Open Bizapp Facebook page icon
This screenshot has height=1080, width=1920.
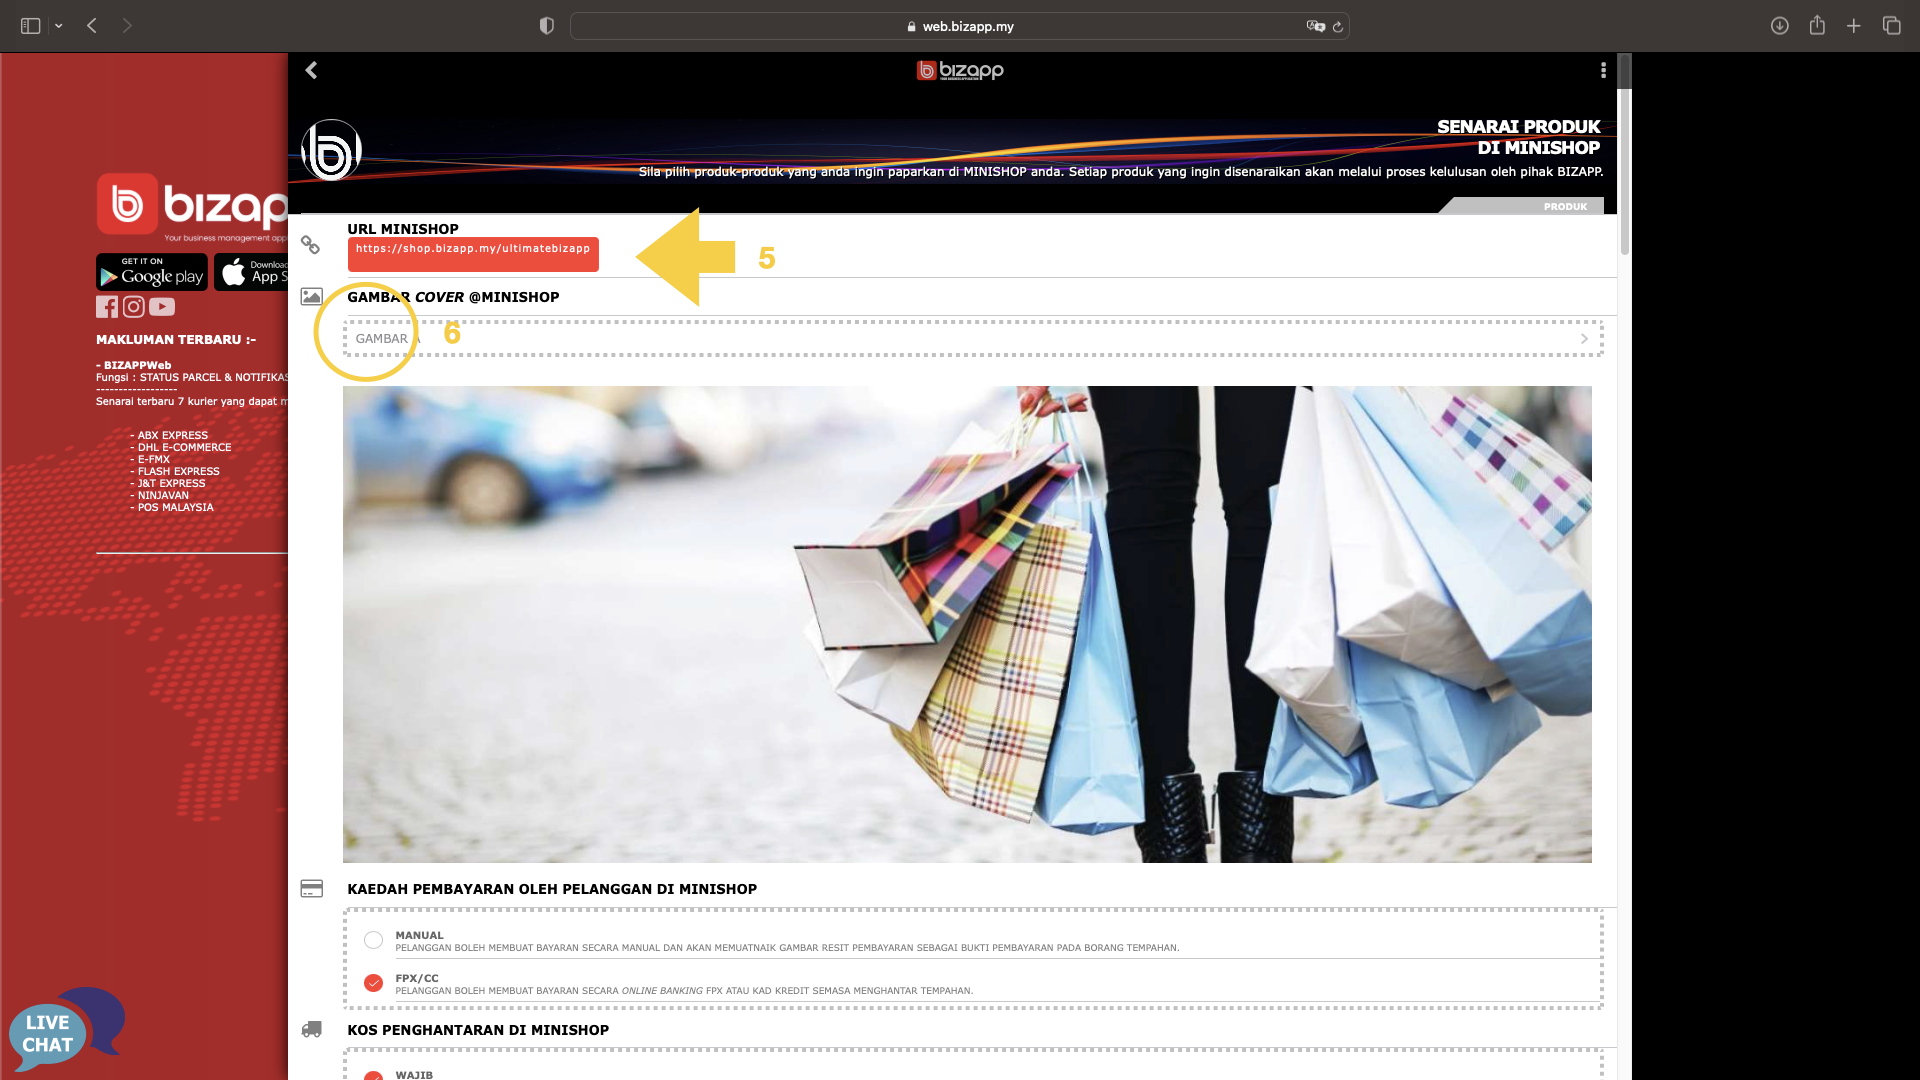(107, 307)
